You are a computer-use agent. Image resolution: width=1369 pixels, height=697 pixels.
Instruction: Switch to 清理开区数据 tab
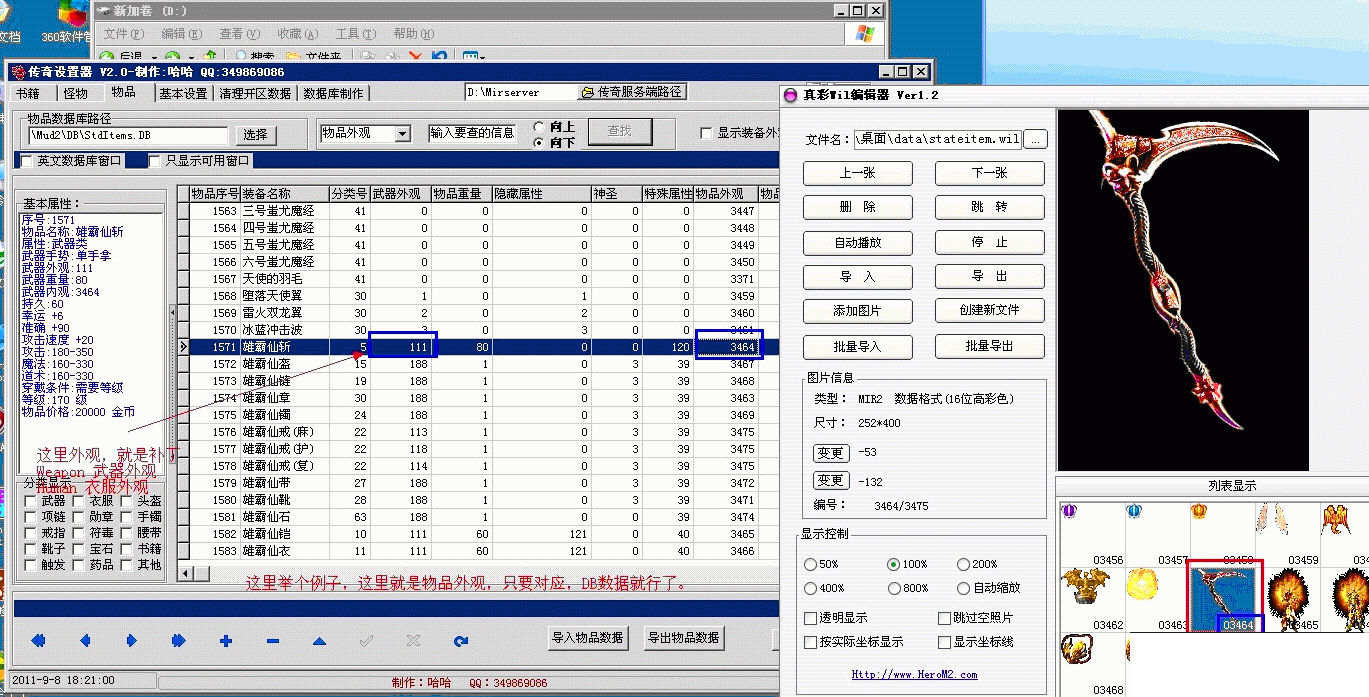coord(255,93)
